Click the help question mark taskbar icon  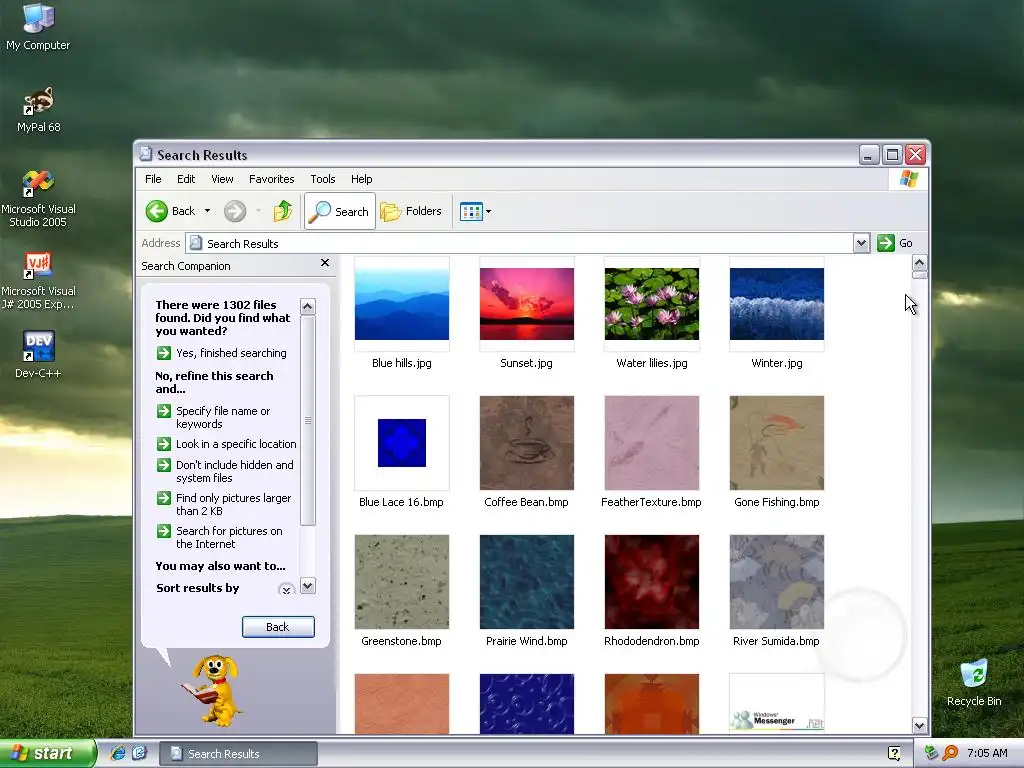pos(894,753)
